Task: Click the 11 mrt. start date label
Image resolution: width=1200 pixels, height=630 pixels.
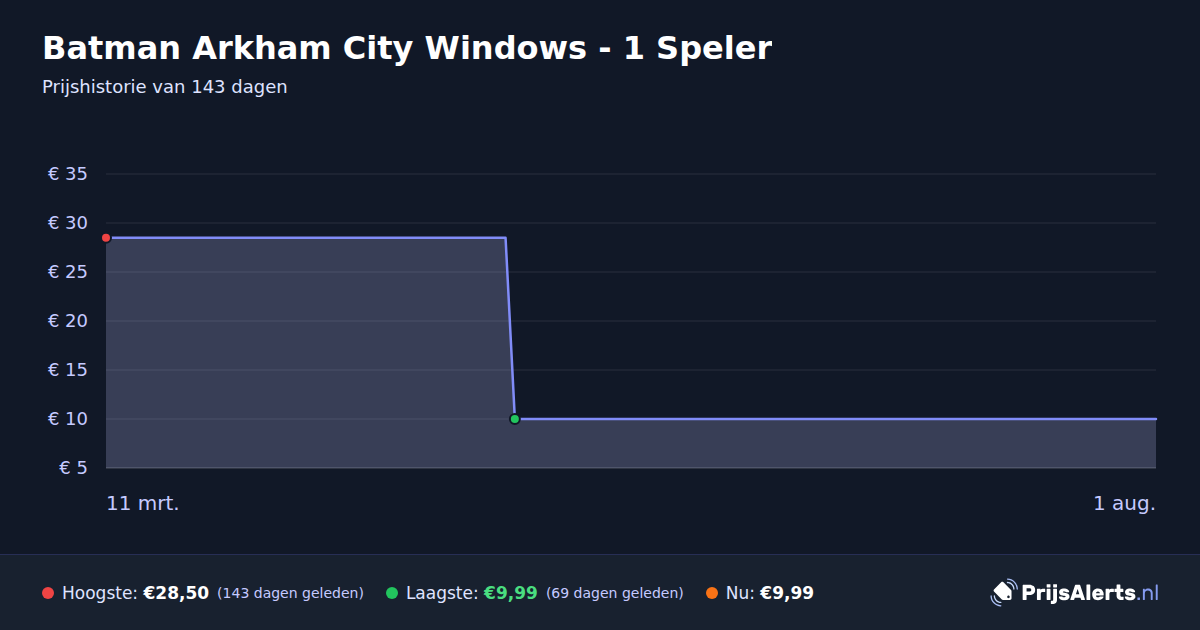Action: click(143, 504)
